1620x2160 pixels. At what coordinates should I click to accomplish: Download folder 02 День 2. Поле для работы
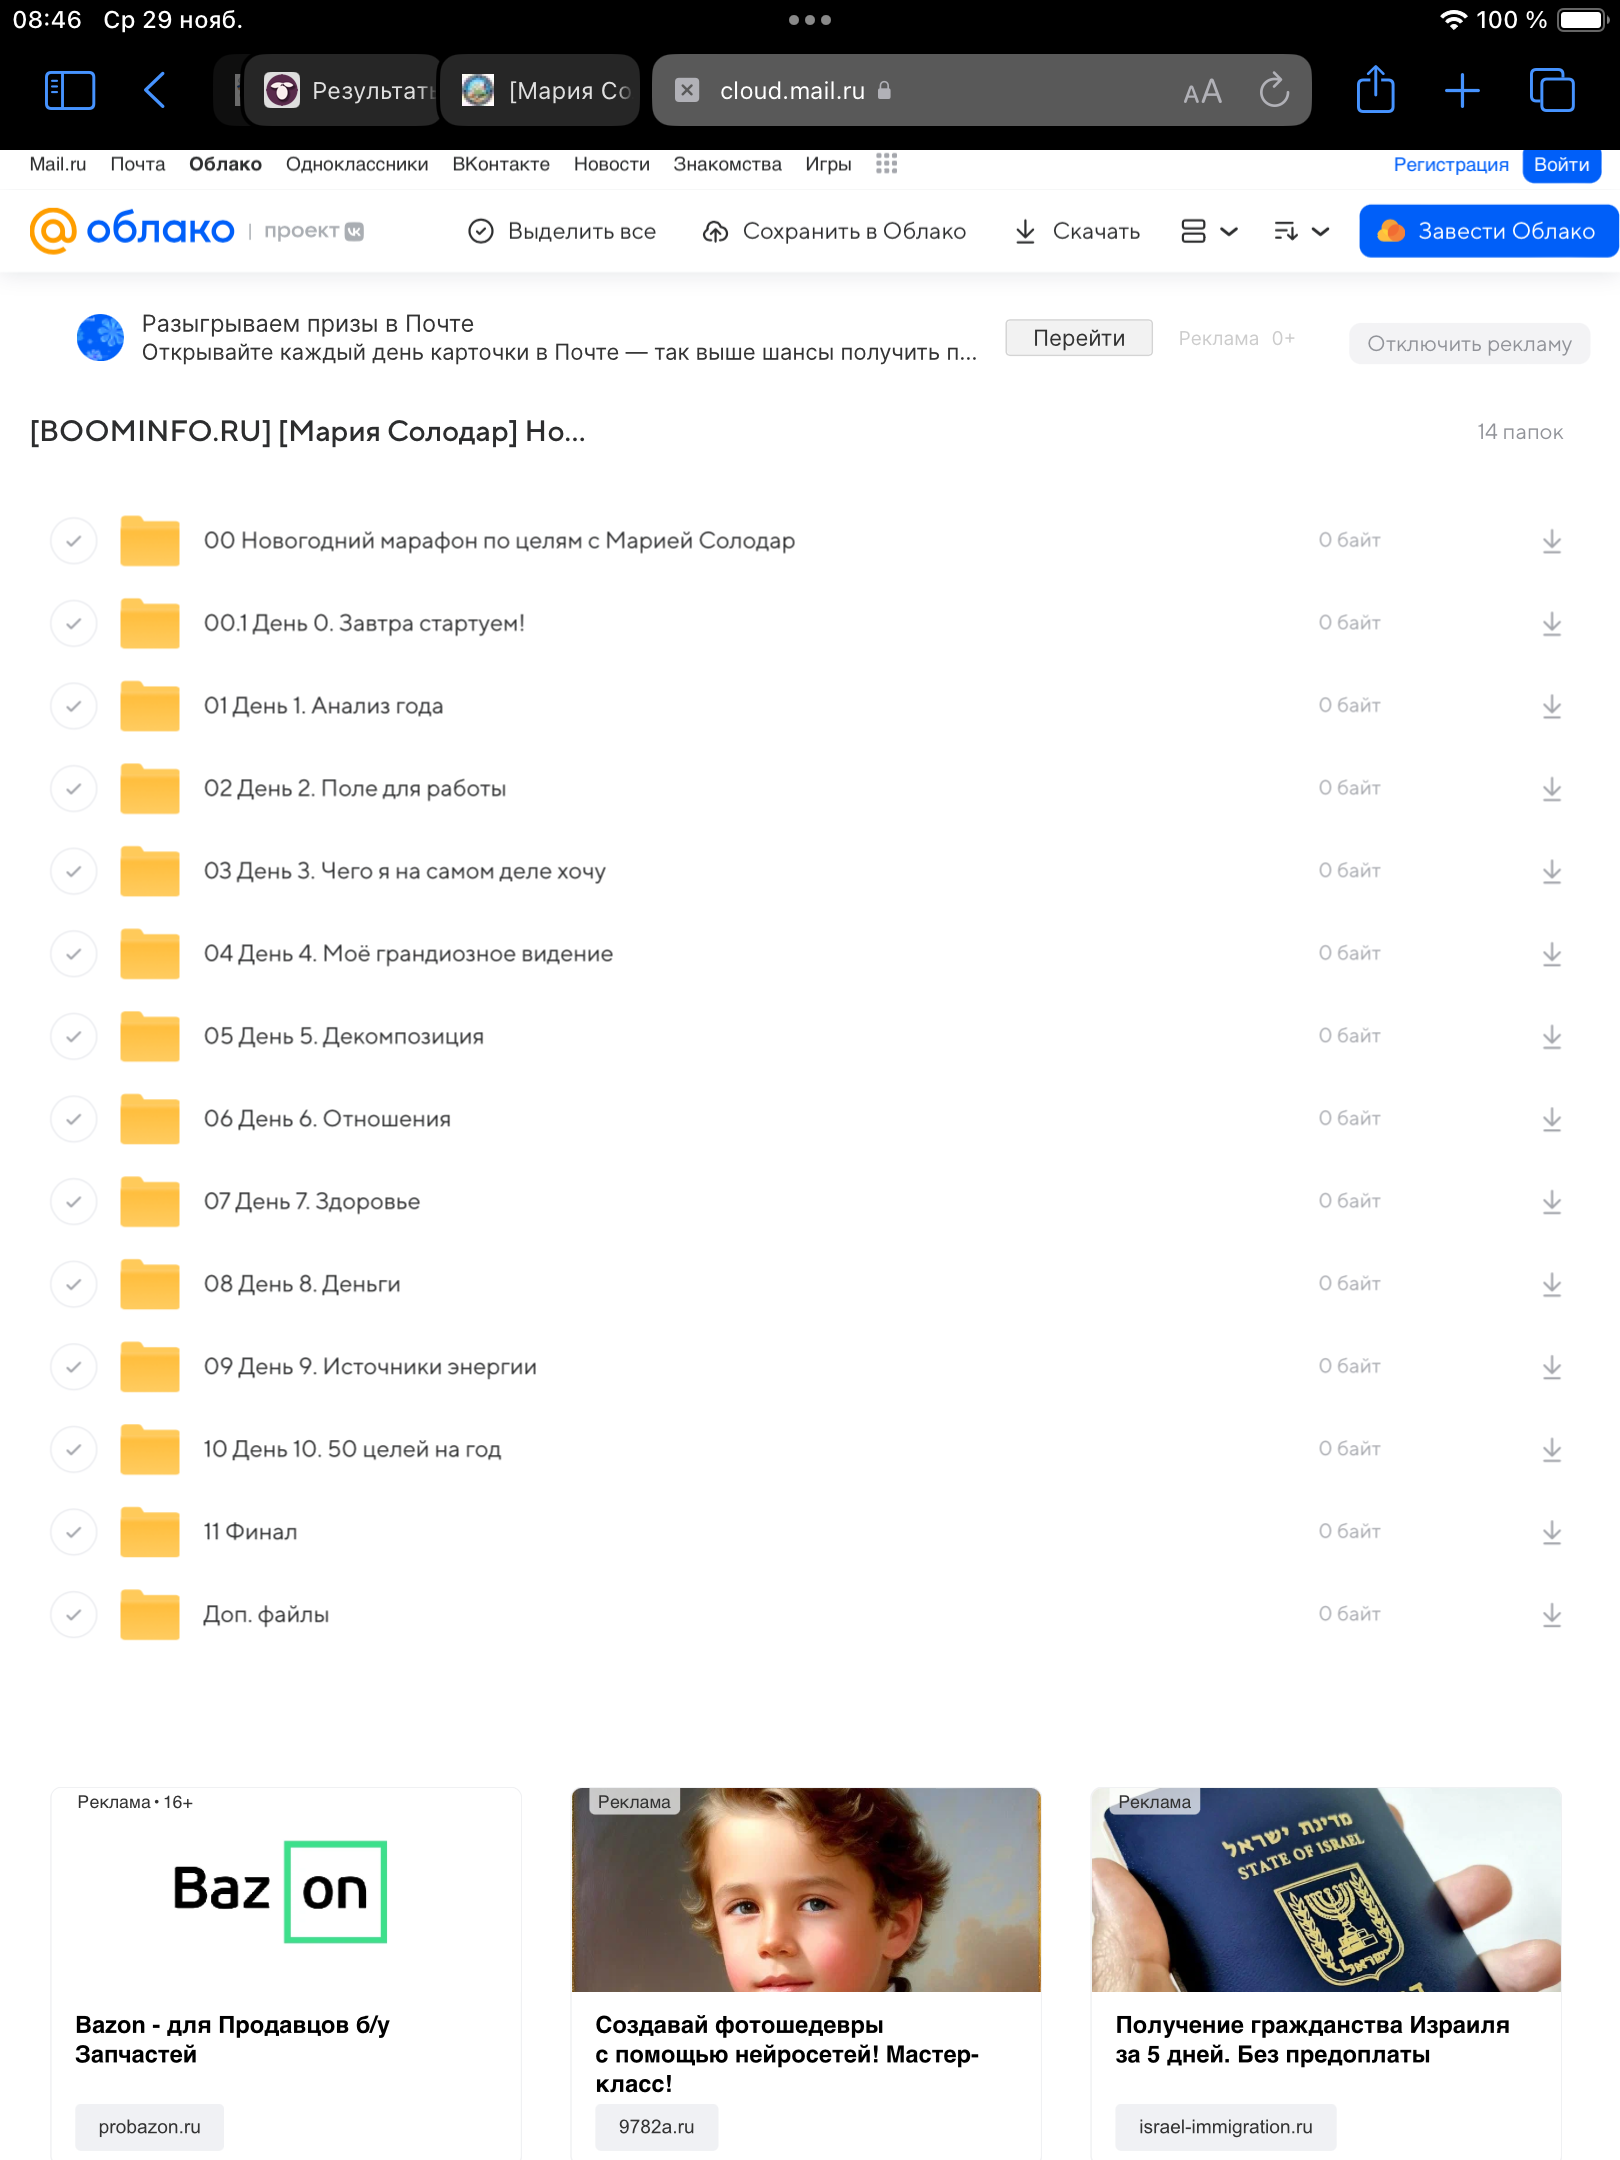click(1551, 789)
